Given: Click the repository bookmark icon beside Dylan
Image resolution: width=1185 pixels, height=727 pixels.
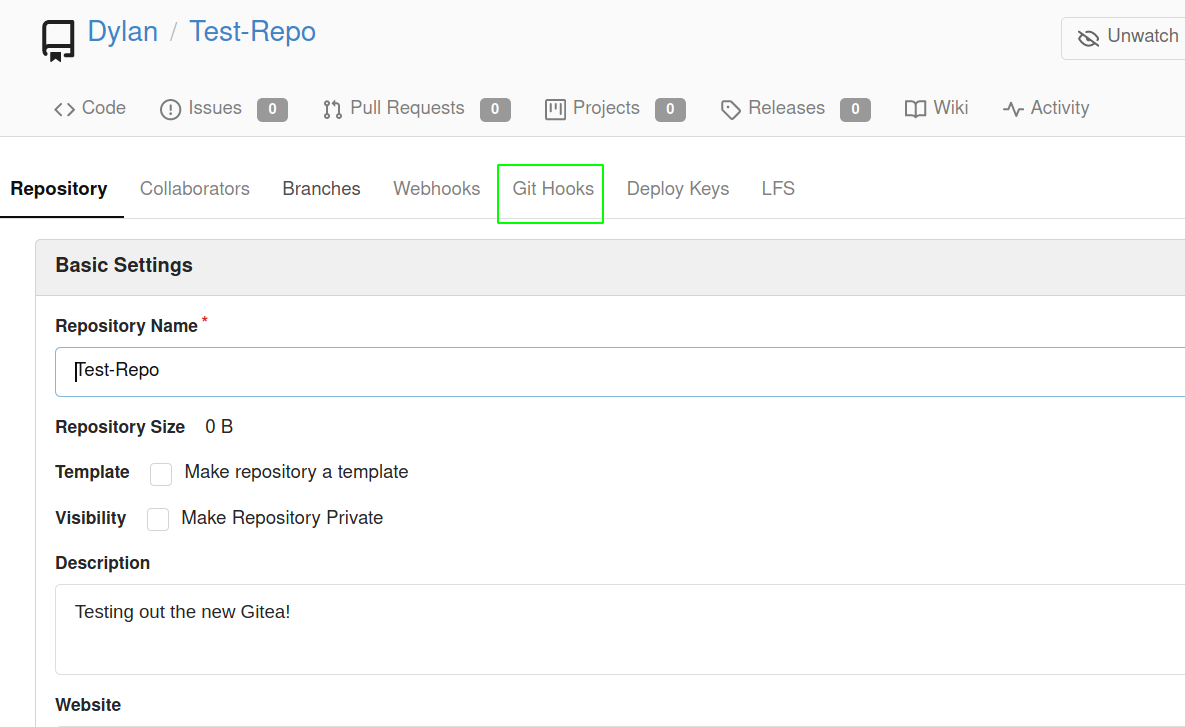Looking at the screenshot, I should [57, 41].
